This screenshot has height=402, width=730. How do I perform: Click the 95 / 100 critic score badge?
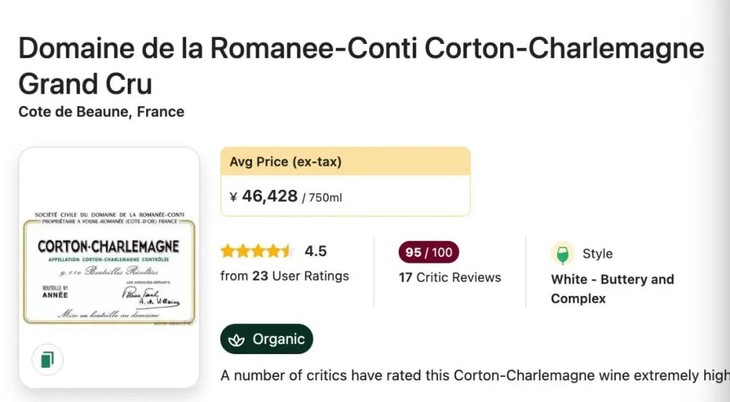point(428,252)
